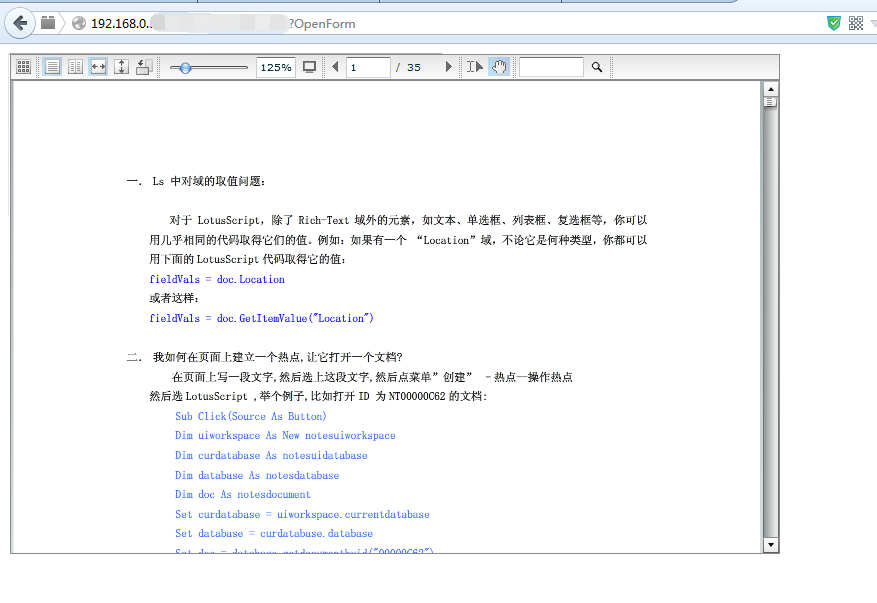Open the QR code icon in address bar
The height and width of the screenshot is (603, 877).
(856, 23)
